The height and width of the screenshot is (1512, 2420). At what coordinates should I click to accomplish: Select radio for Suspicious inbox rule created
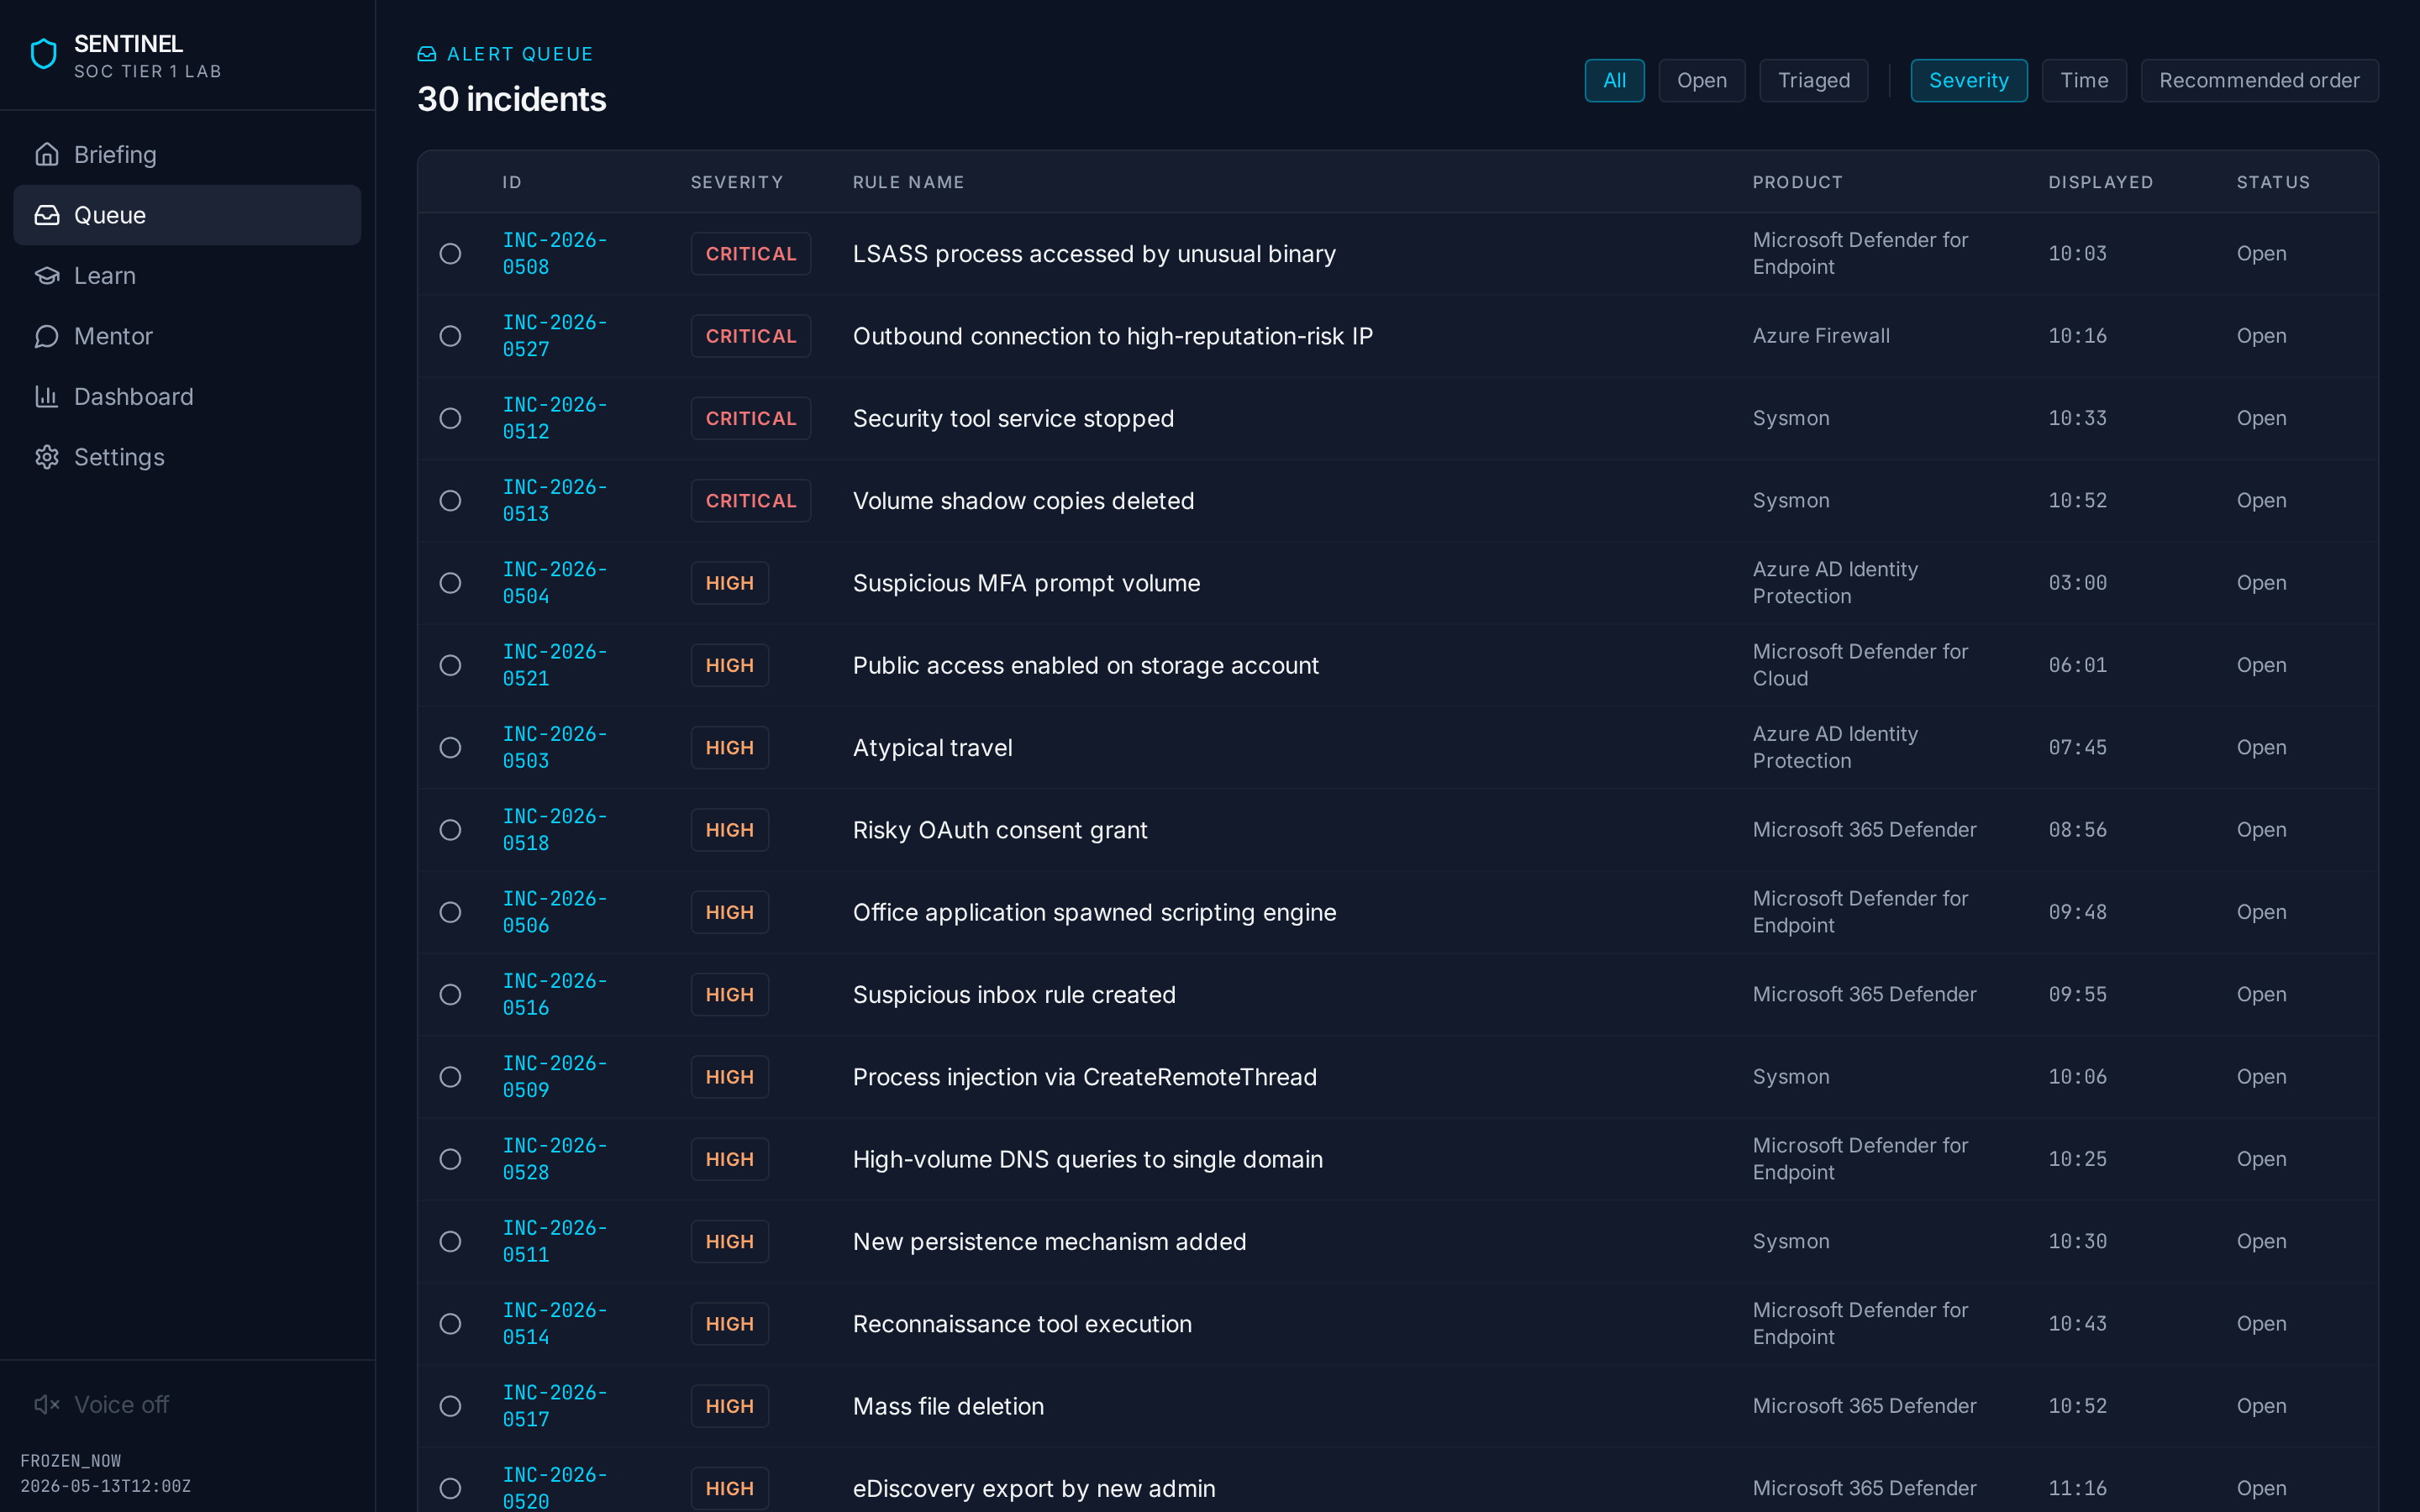450,994
